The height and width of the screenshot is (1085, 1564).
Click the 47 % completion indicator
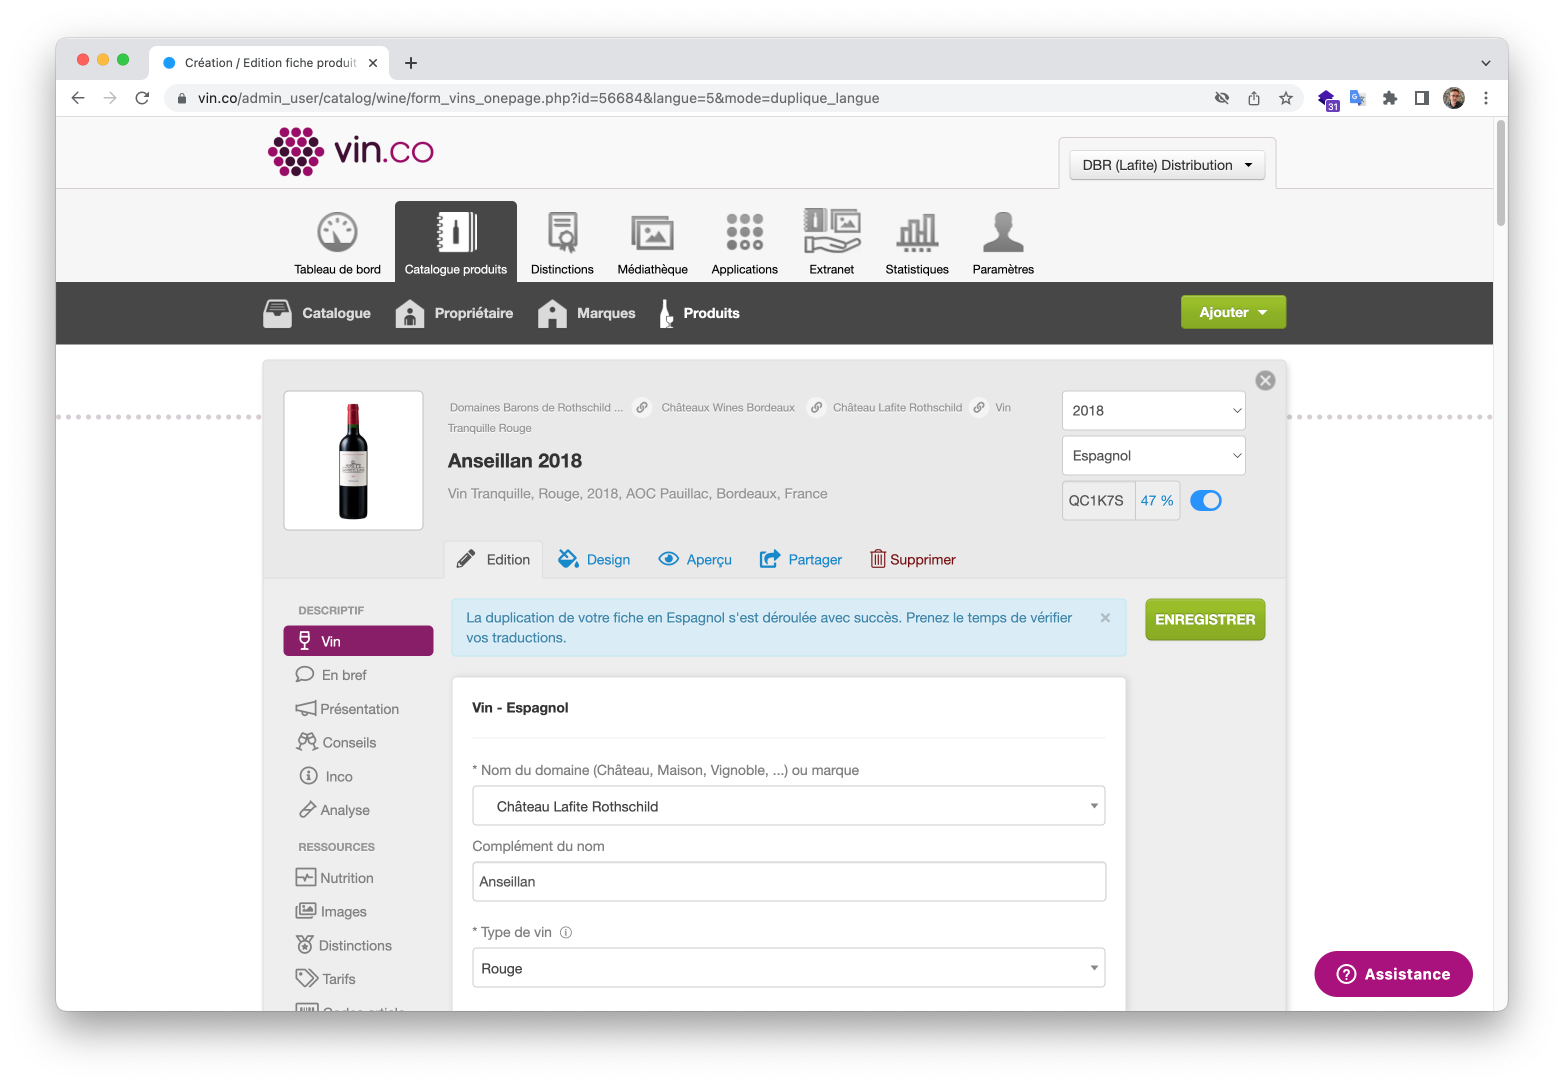pyautogui.click(x=1157, y=500)
